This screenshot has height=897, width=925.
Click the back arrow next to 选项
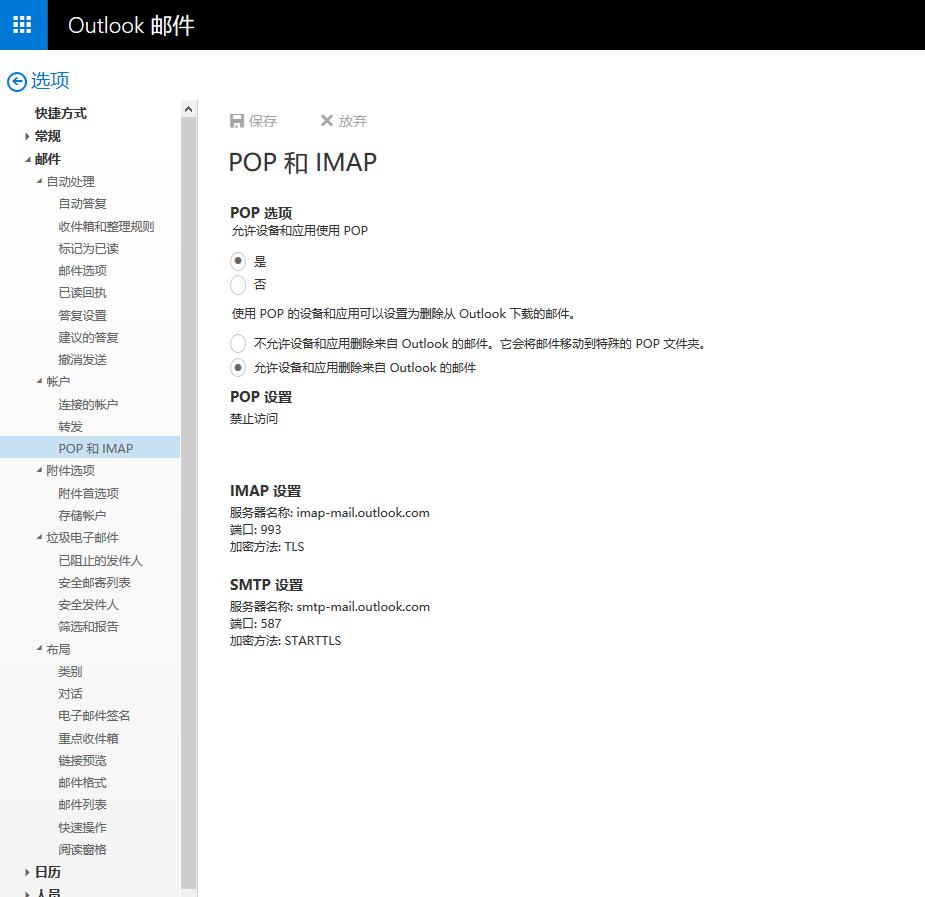pyautogui.click(x=17, y=81)
